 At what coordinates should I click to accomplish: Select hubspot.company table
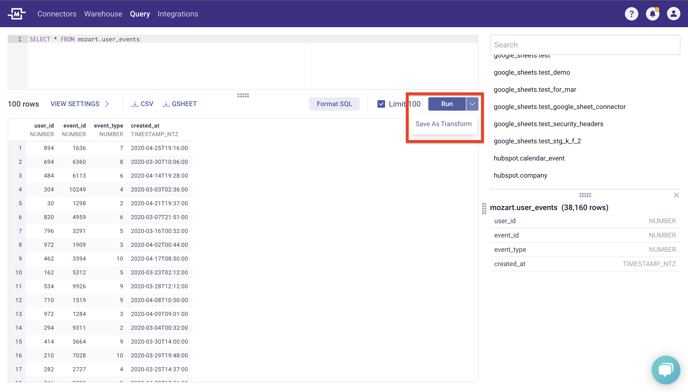click(x=520, y=175)
